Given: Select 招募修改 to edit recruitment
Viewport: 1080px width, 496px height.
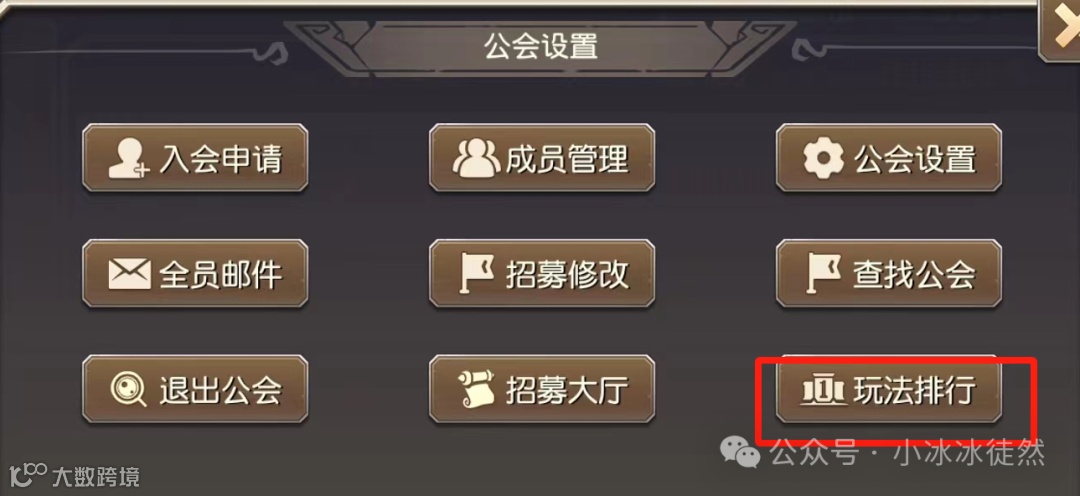Looking at the screenshot, I should tap(542, 273).
